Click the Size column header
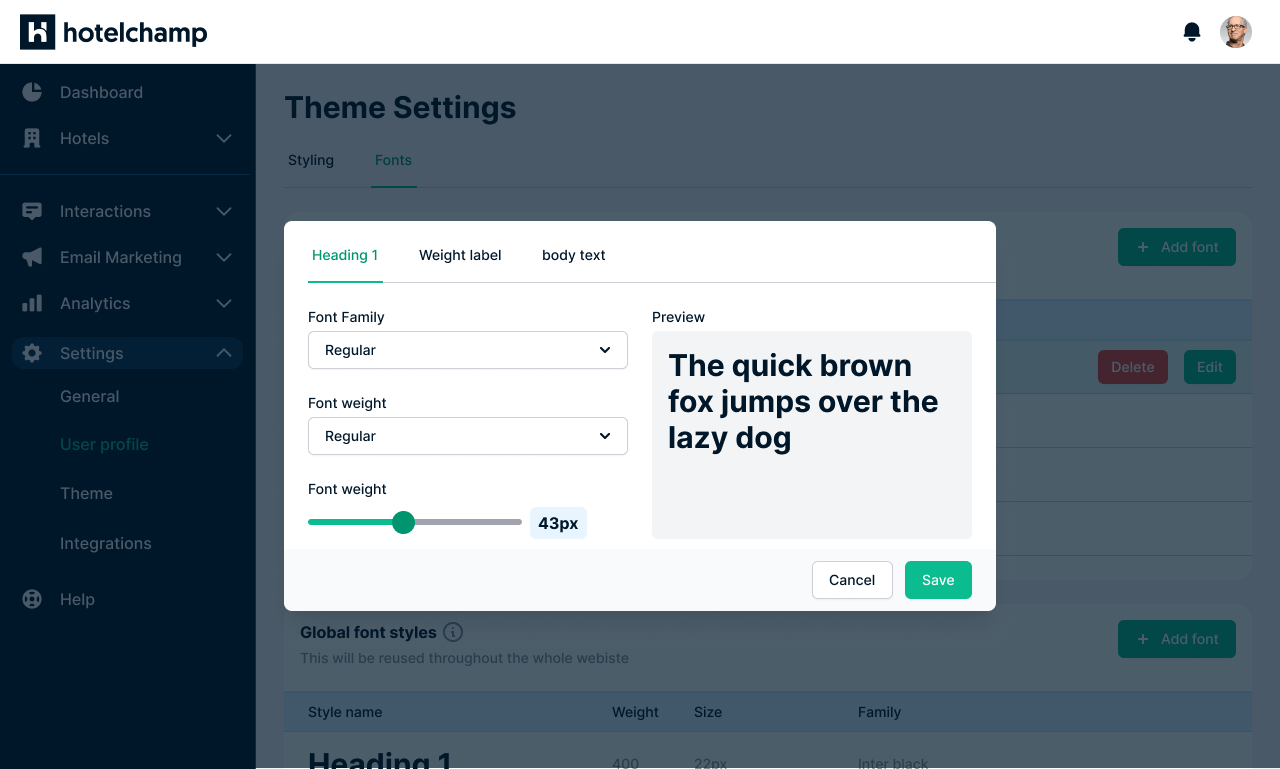Image resolution: width=1280 pixels, height=769 pixels. point(708,712)
